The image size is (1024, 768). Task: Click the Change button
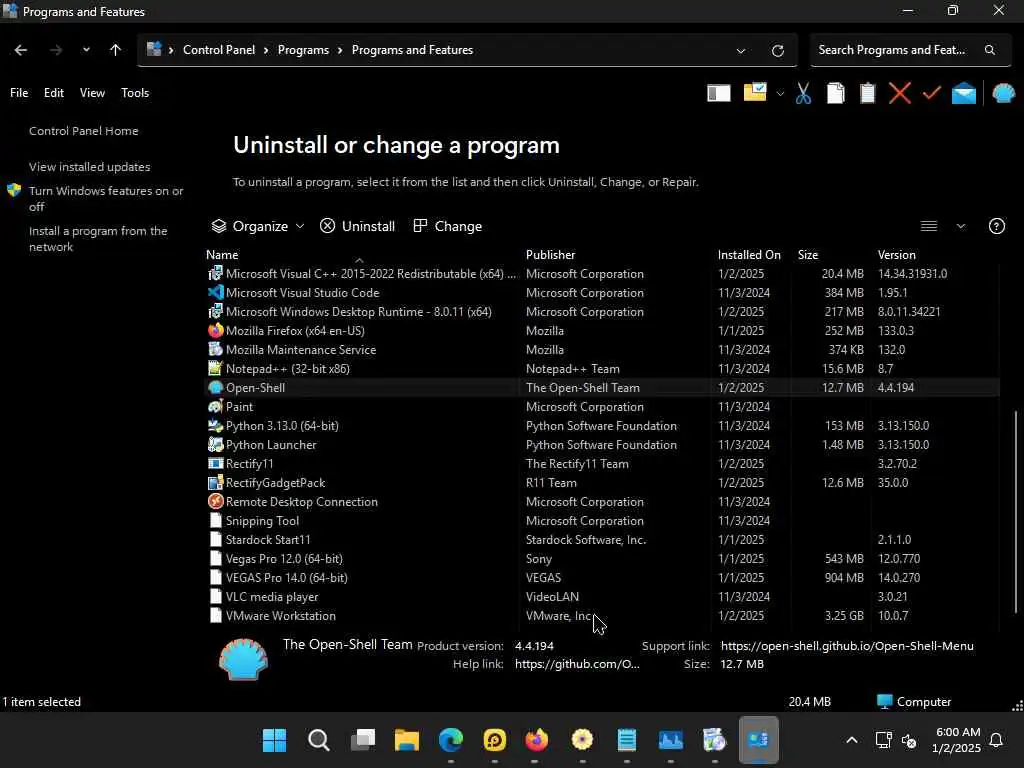pos(448,226)
